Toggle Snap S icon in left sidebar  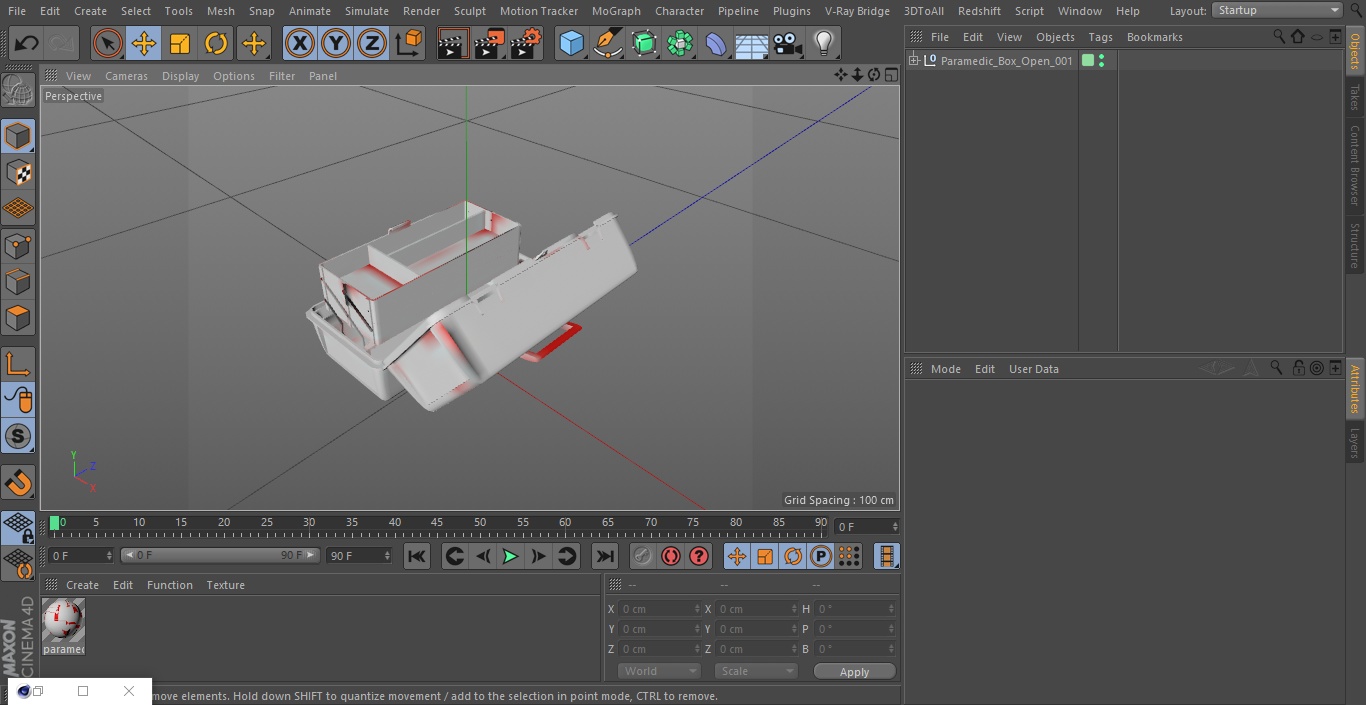click(18, 436)
